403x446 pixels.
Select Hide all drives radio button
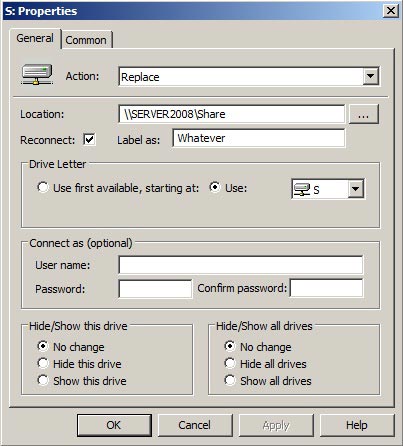[230, 363]
